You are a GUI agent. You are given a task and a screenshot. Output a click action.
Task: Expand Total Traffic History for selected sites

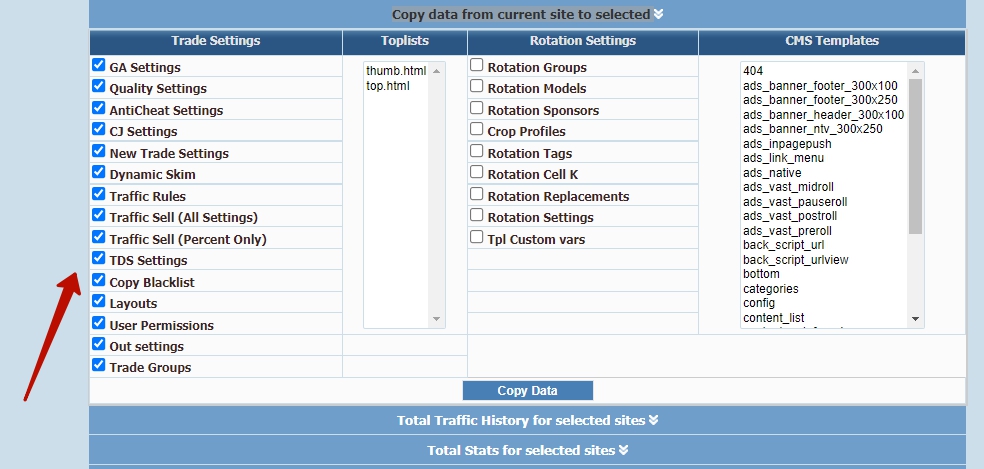click(527, 420)
